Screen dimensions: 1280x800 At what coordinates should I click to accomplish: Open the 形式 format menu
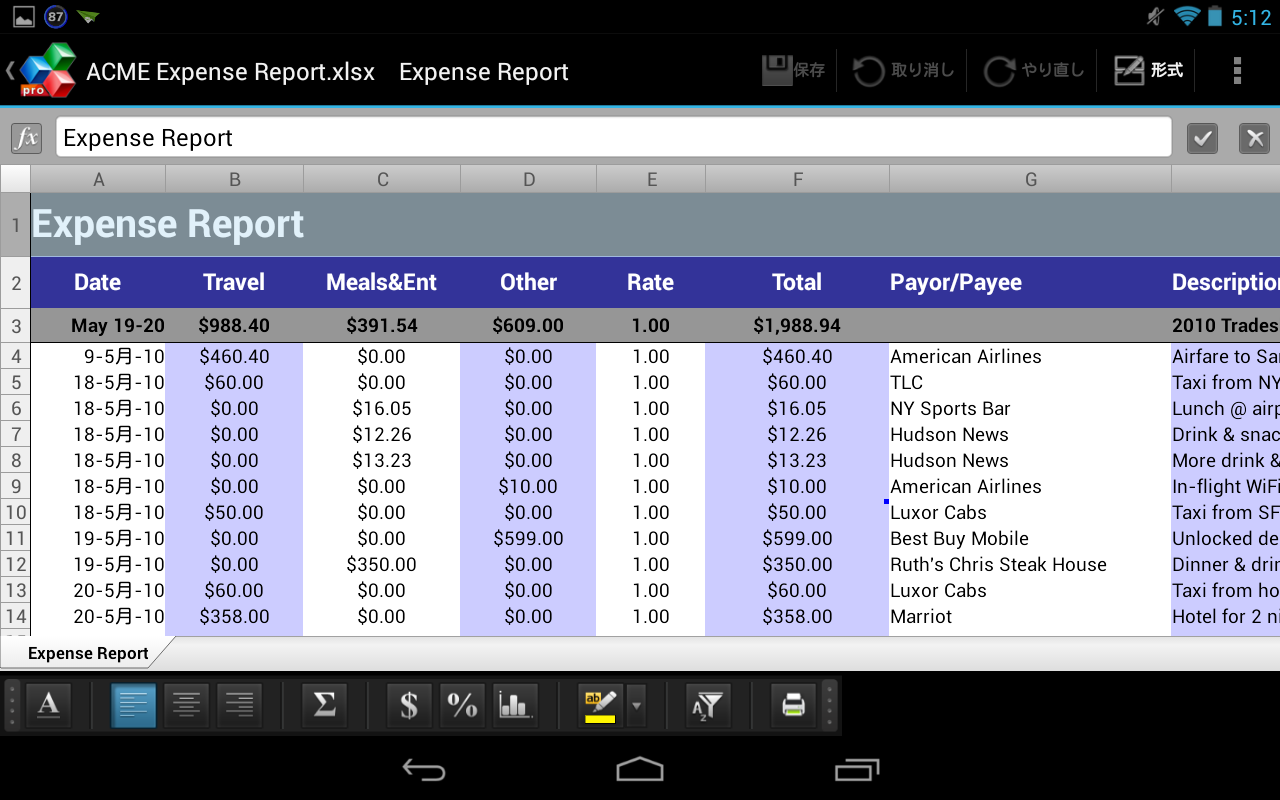[1148, 71]
